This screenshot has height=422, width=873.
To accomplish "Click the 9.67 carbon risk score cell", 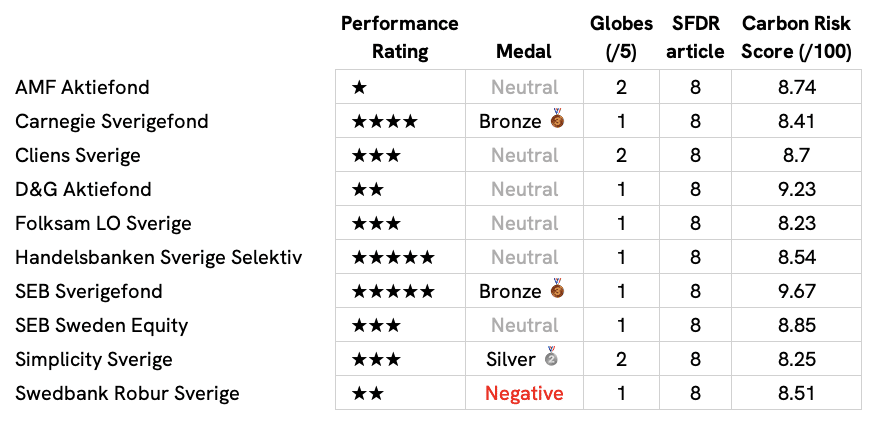I will (797, 291).
